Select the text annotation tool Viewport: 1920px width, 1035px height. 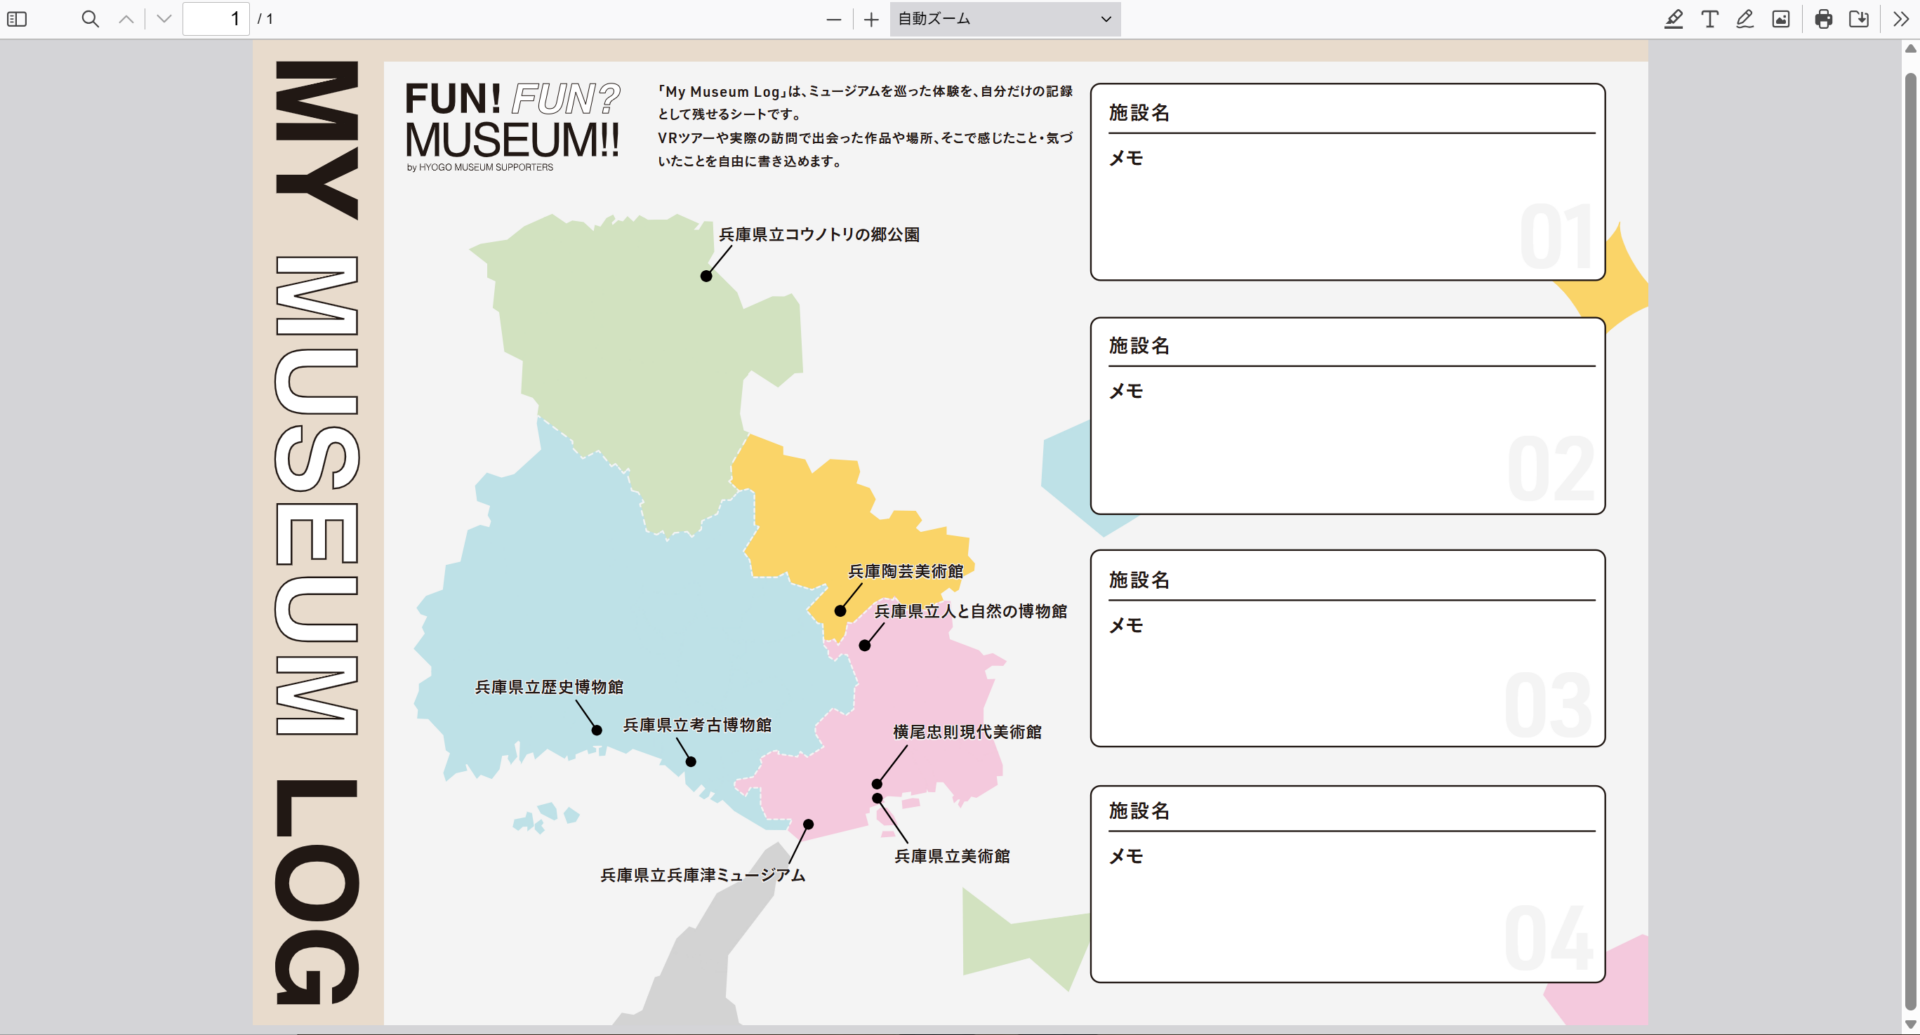click(1709, 19)
